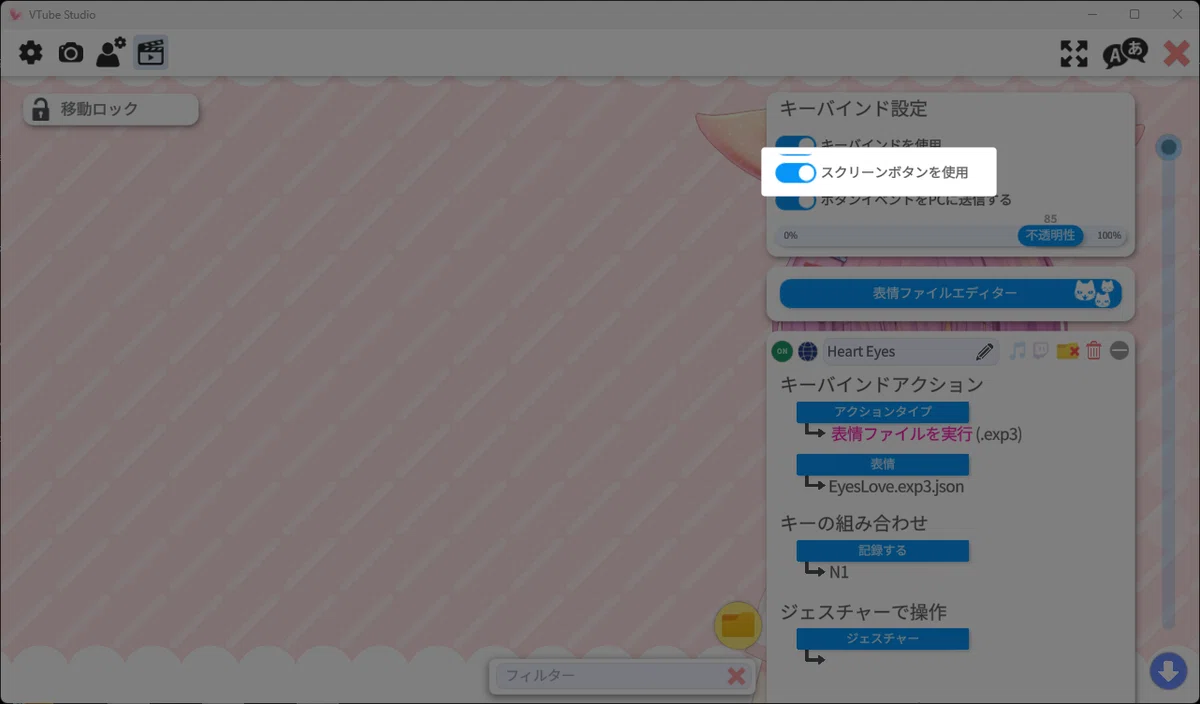Open the gear settings icon
The image size is (1200, 704).
click(x=31, y=53)
